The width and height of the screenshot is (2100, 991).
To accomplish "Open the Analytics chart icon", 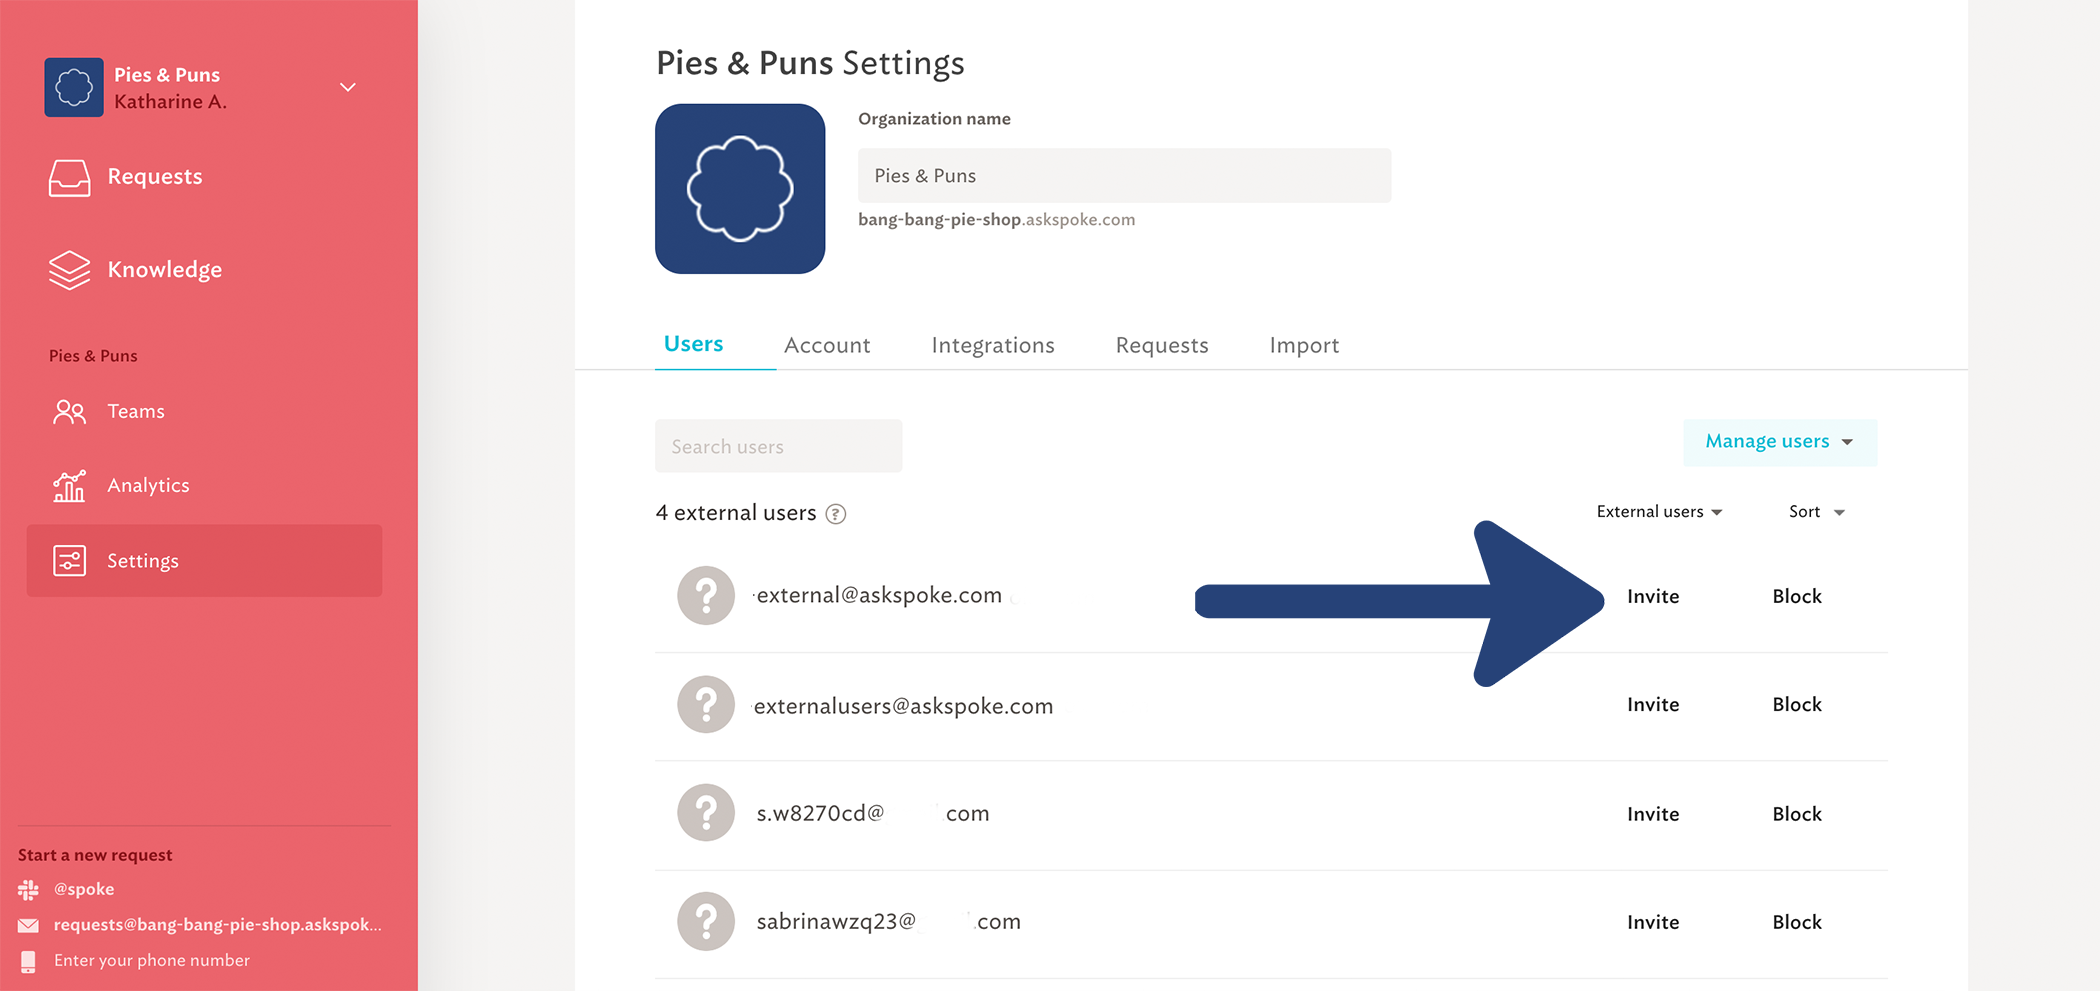I will coord(69,486).
